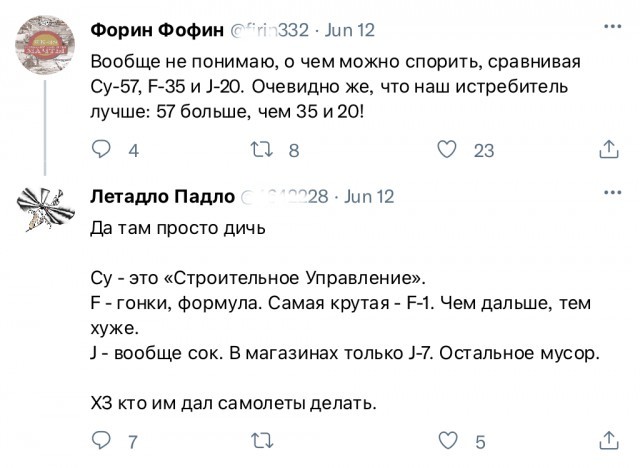The image size is (640, 468).
Task: Like the reply with 5 likes
Action: pos(449,441)
